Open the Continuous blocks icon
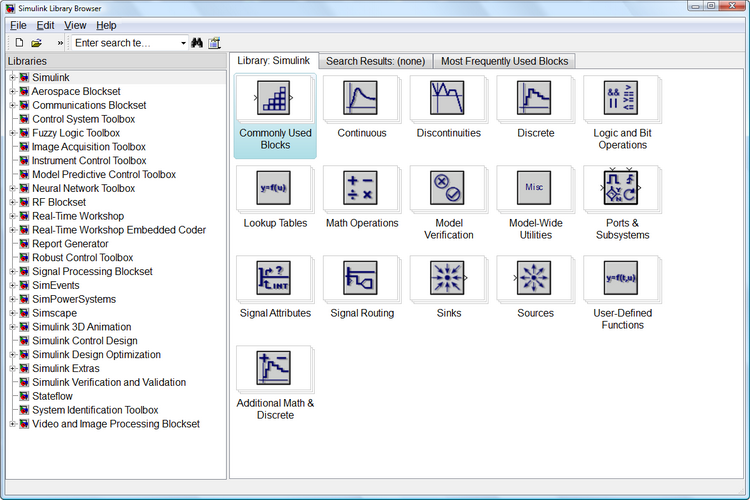The height and width of the screenshot is (500, 750). point(360,98)
